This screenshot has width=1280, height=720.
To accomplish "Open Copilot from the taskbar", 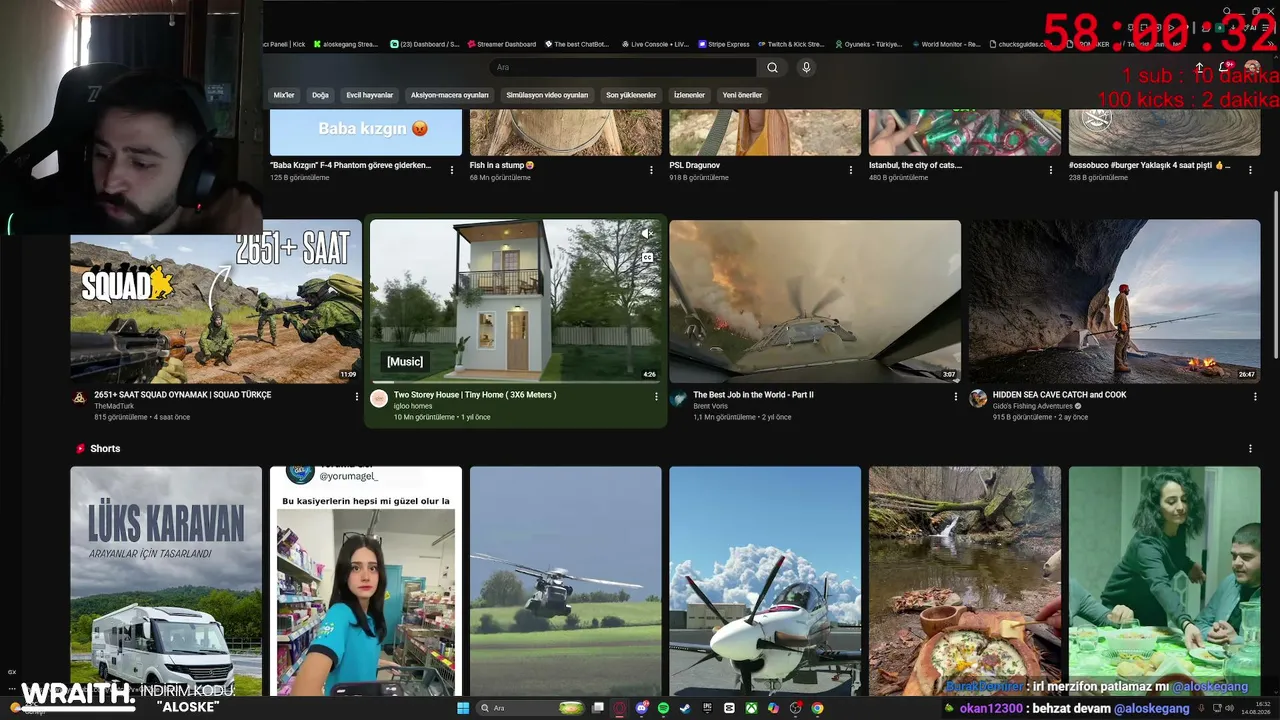I will click(773, 708).
